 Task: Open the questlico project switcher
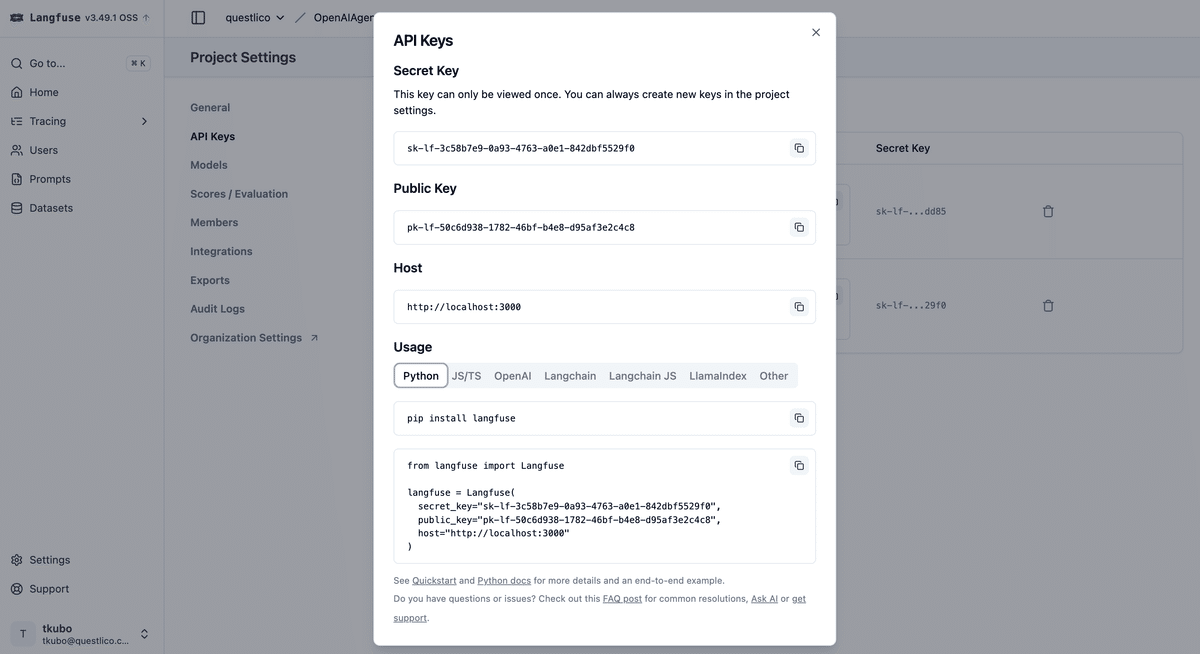(x=247, y=16)
